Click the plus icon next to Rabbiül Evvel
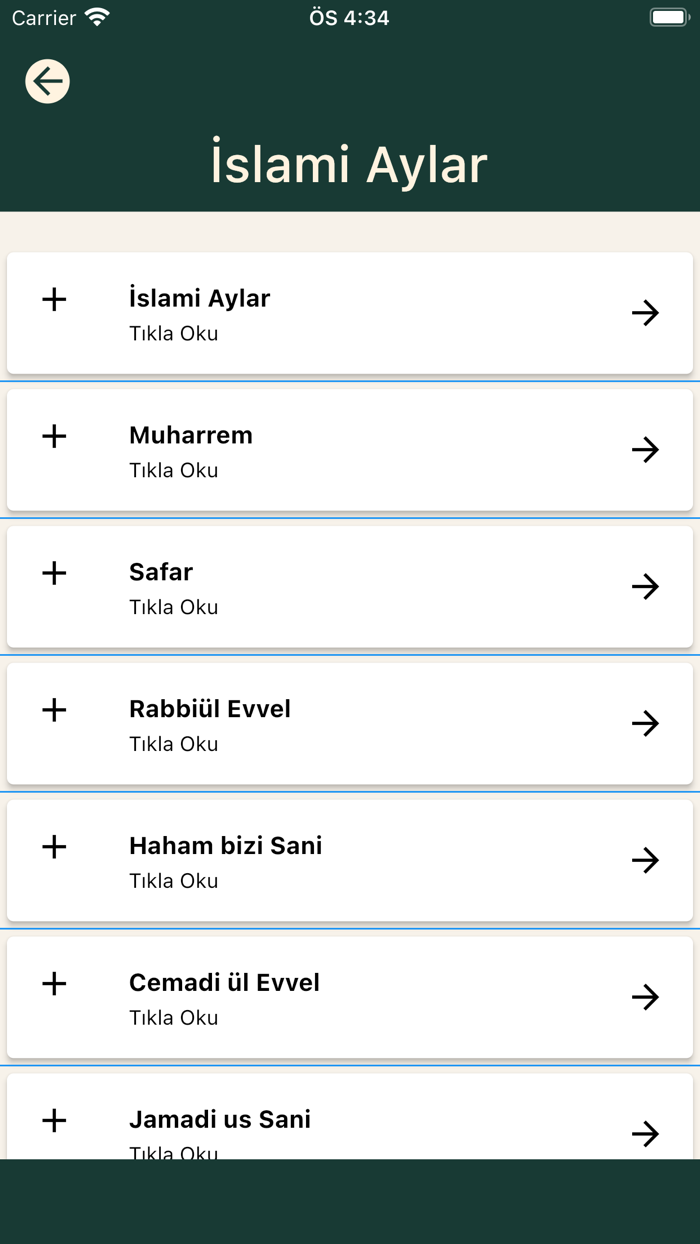 pyautogui.click(x=54, y=710)
